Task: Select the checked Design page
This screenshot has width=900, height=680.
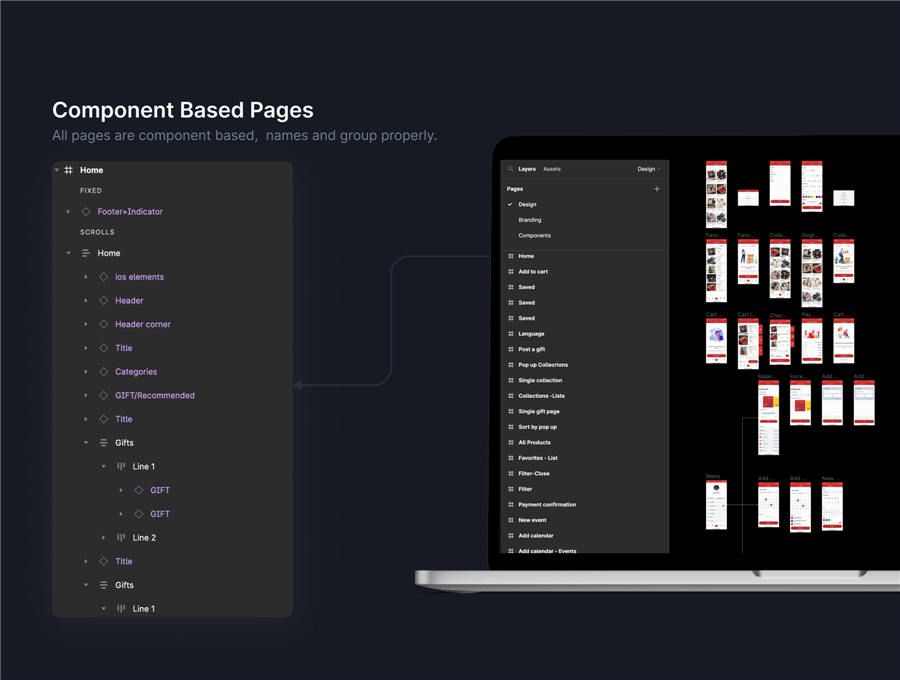Action: [527, 204]
